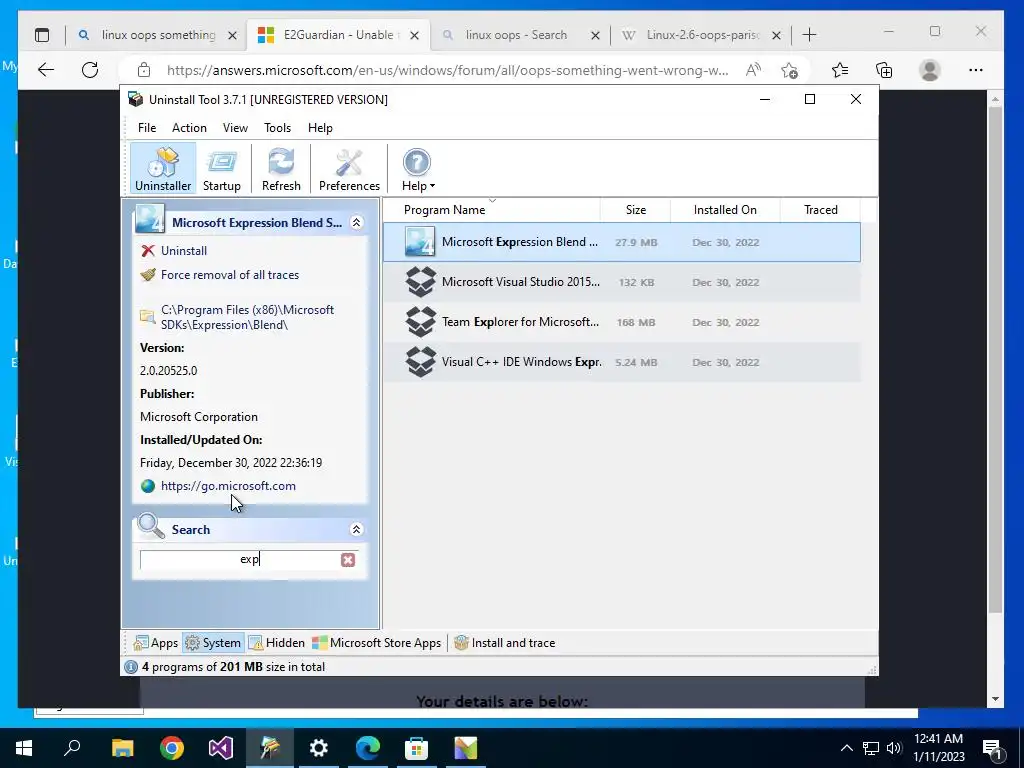Click the volume tray icon

pos(894,748)
